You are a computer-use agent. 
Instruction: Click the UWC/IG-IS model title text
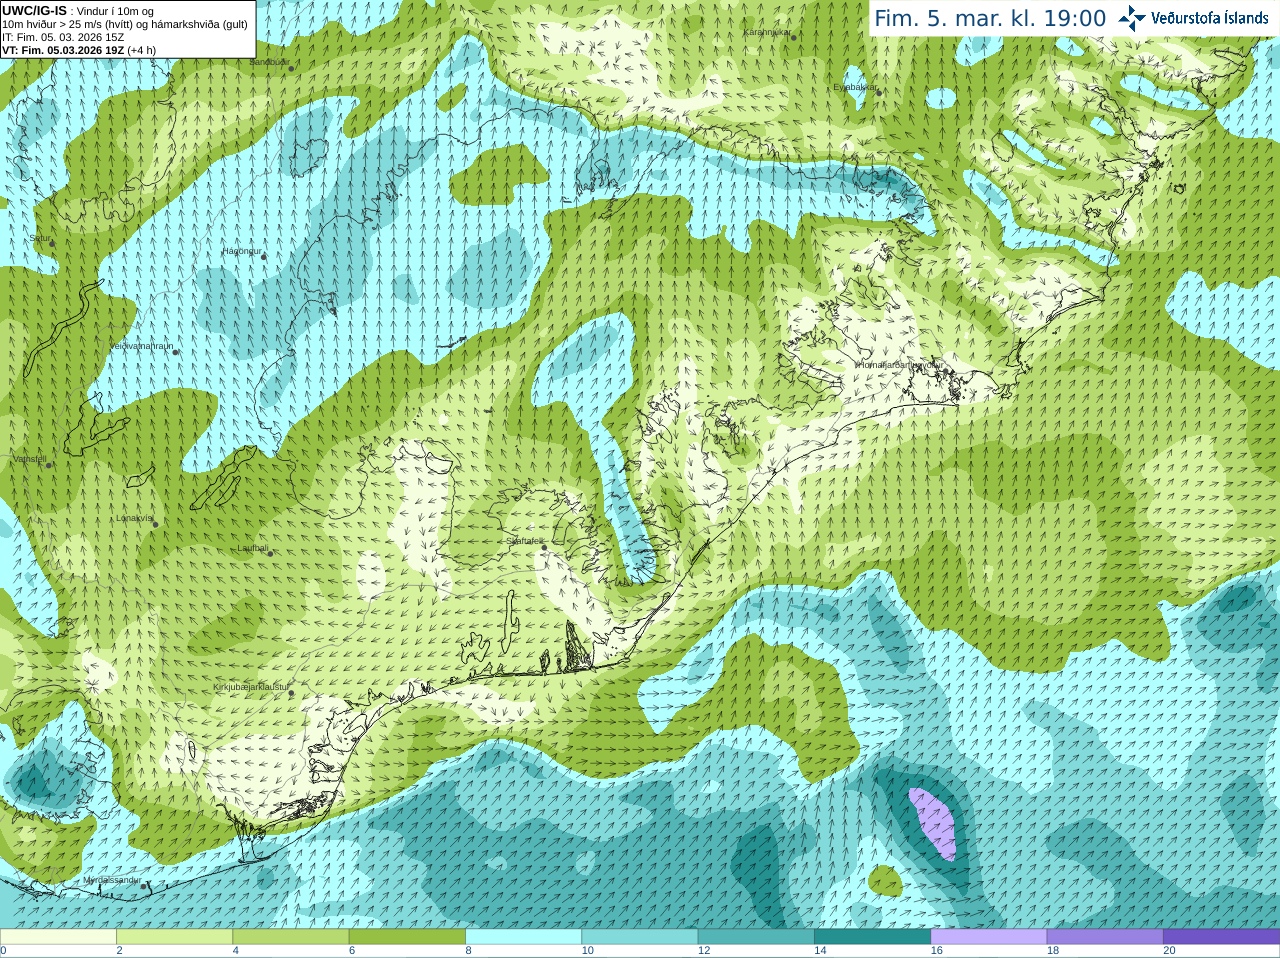[34, 11]
